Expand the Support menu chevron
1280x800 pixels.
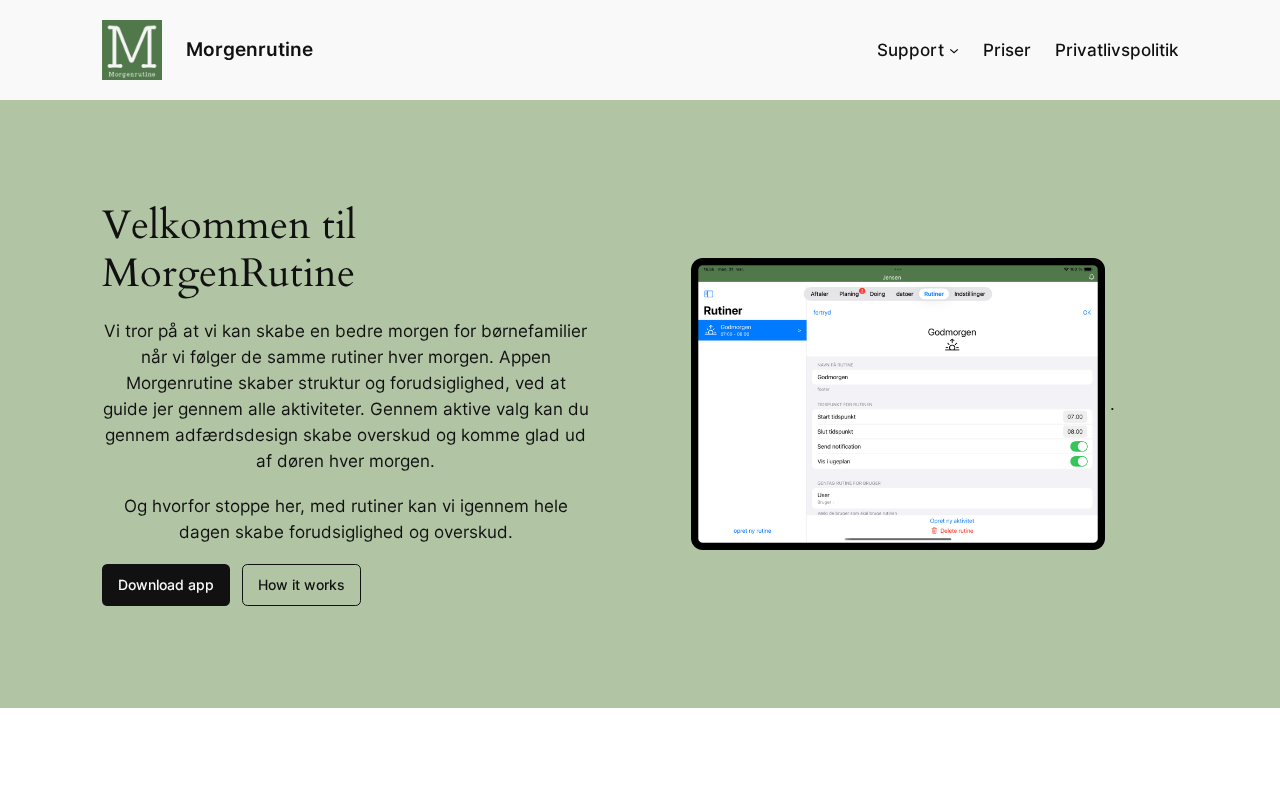pos(954,51)
